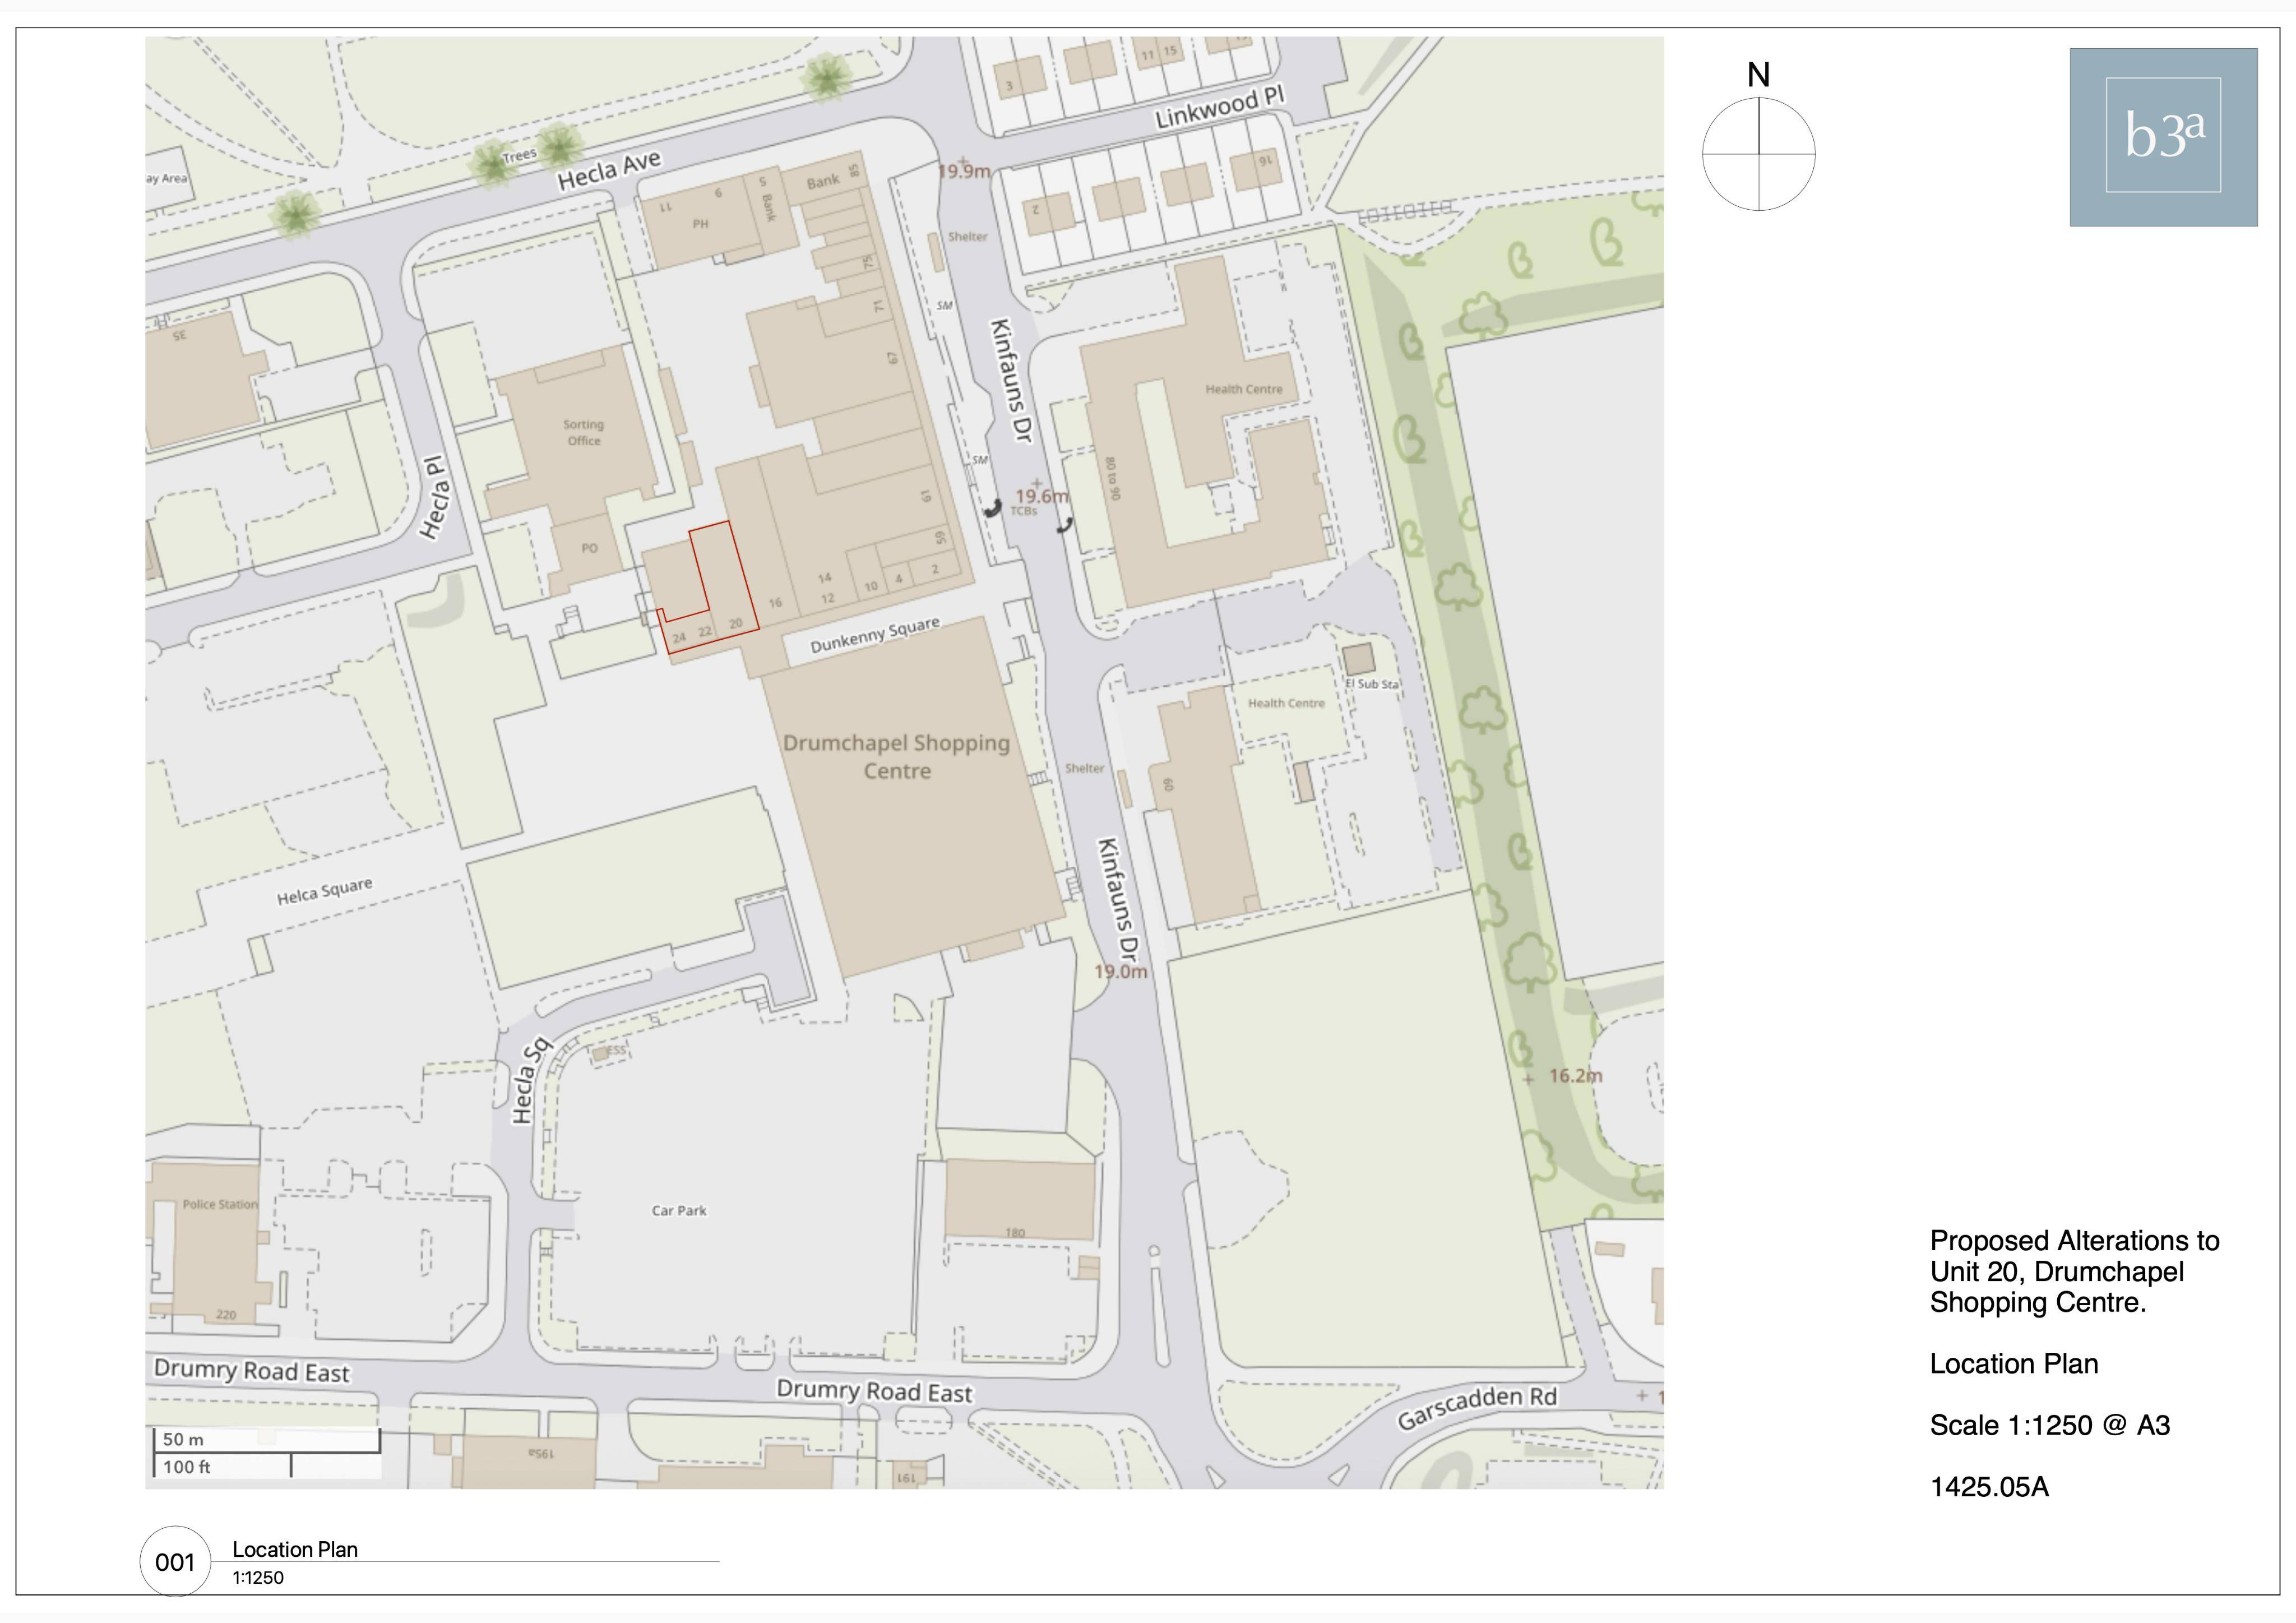The height and width of the screenshot is (1623, 2296).
Task: Click the 'ESS' label near Hecla Sq
Action: (x=617, y=1050)
